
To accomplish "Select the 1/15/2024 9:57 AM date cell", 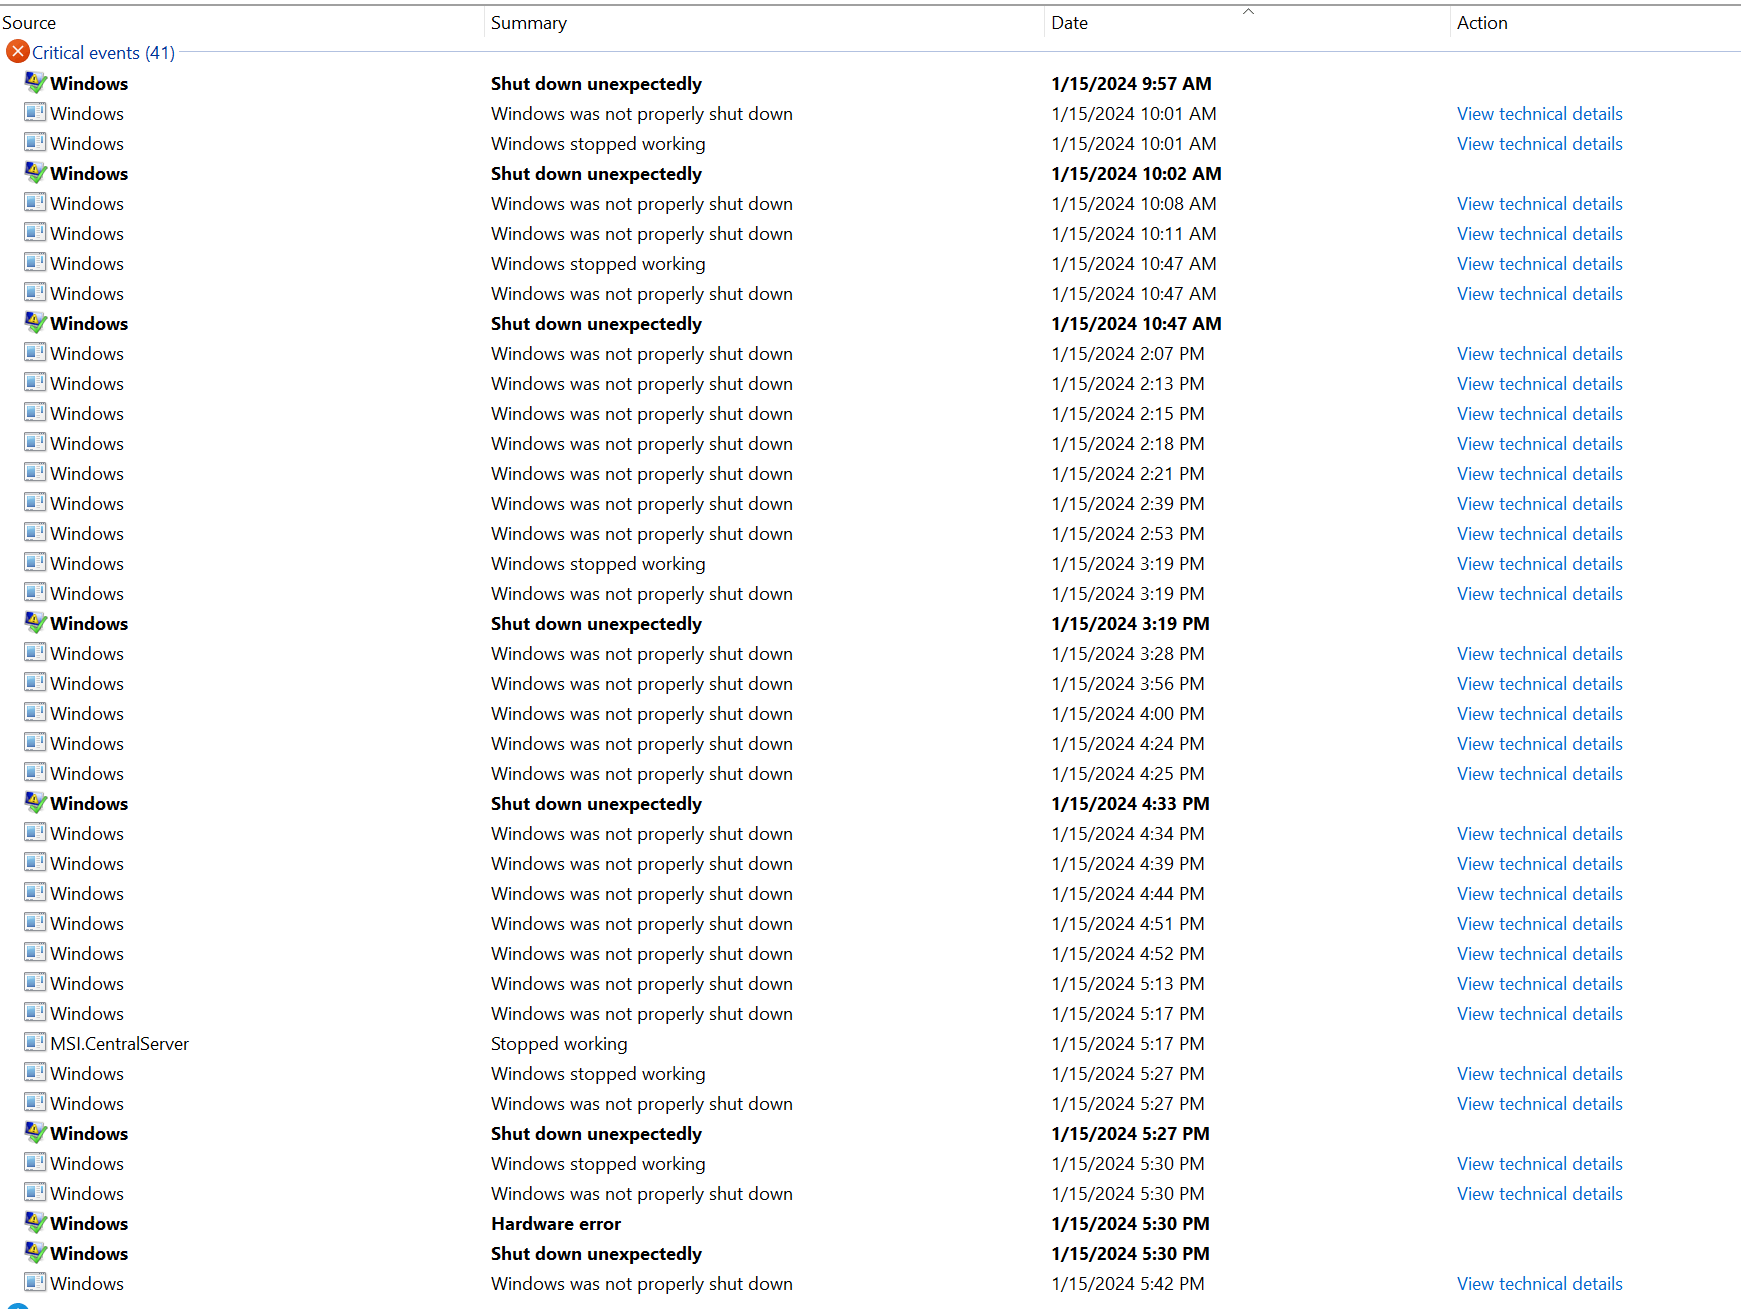I will pyautogui.click(x=1131, y=84).
